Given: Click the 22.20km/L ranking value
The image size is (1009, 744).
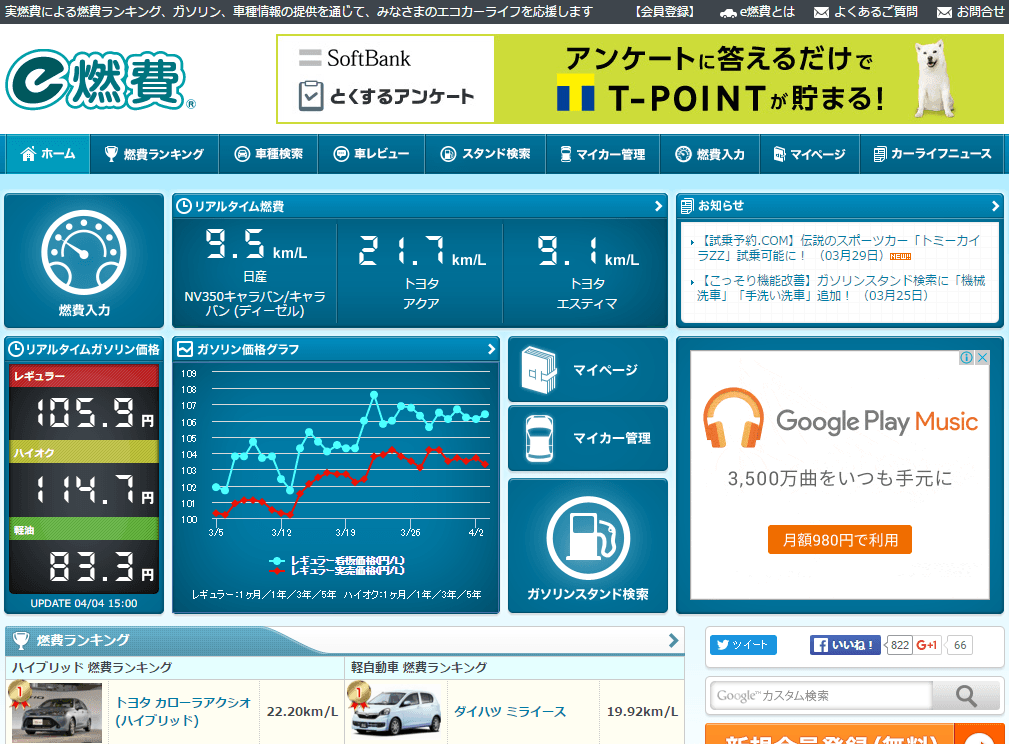Looking at the screenshot, I should pos(302,711).
